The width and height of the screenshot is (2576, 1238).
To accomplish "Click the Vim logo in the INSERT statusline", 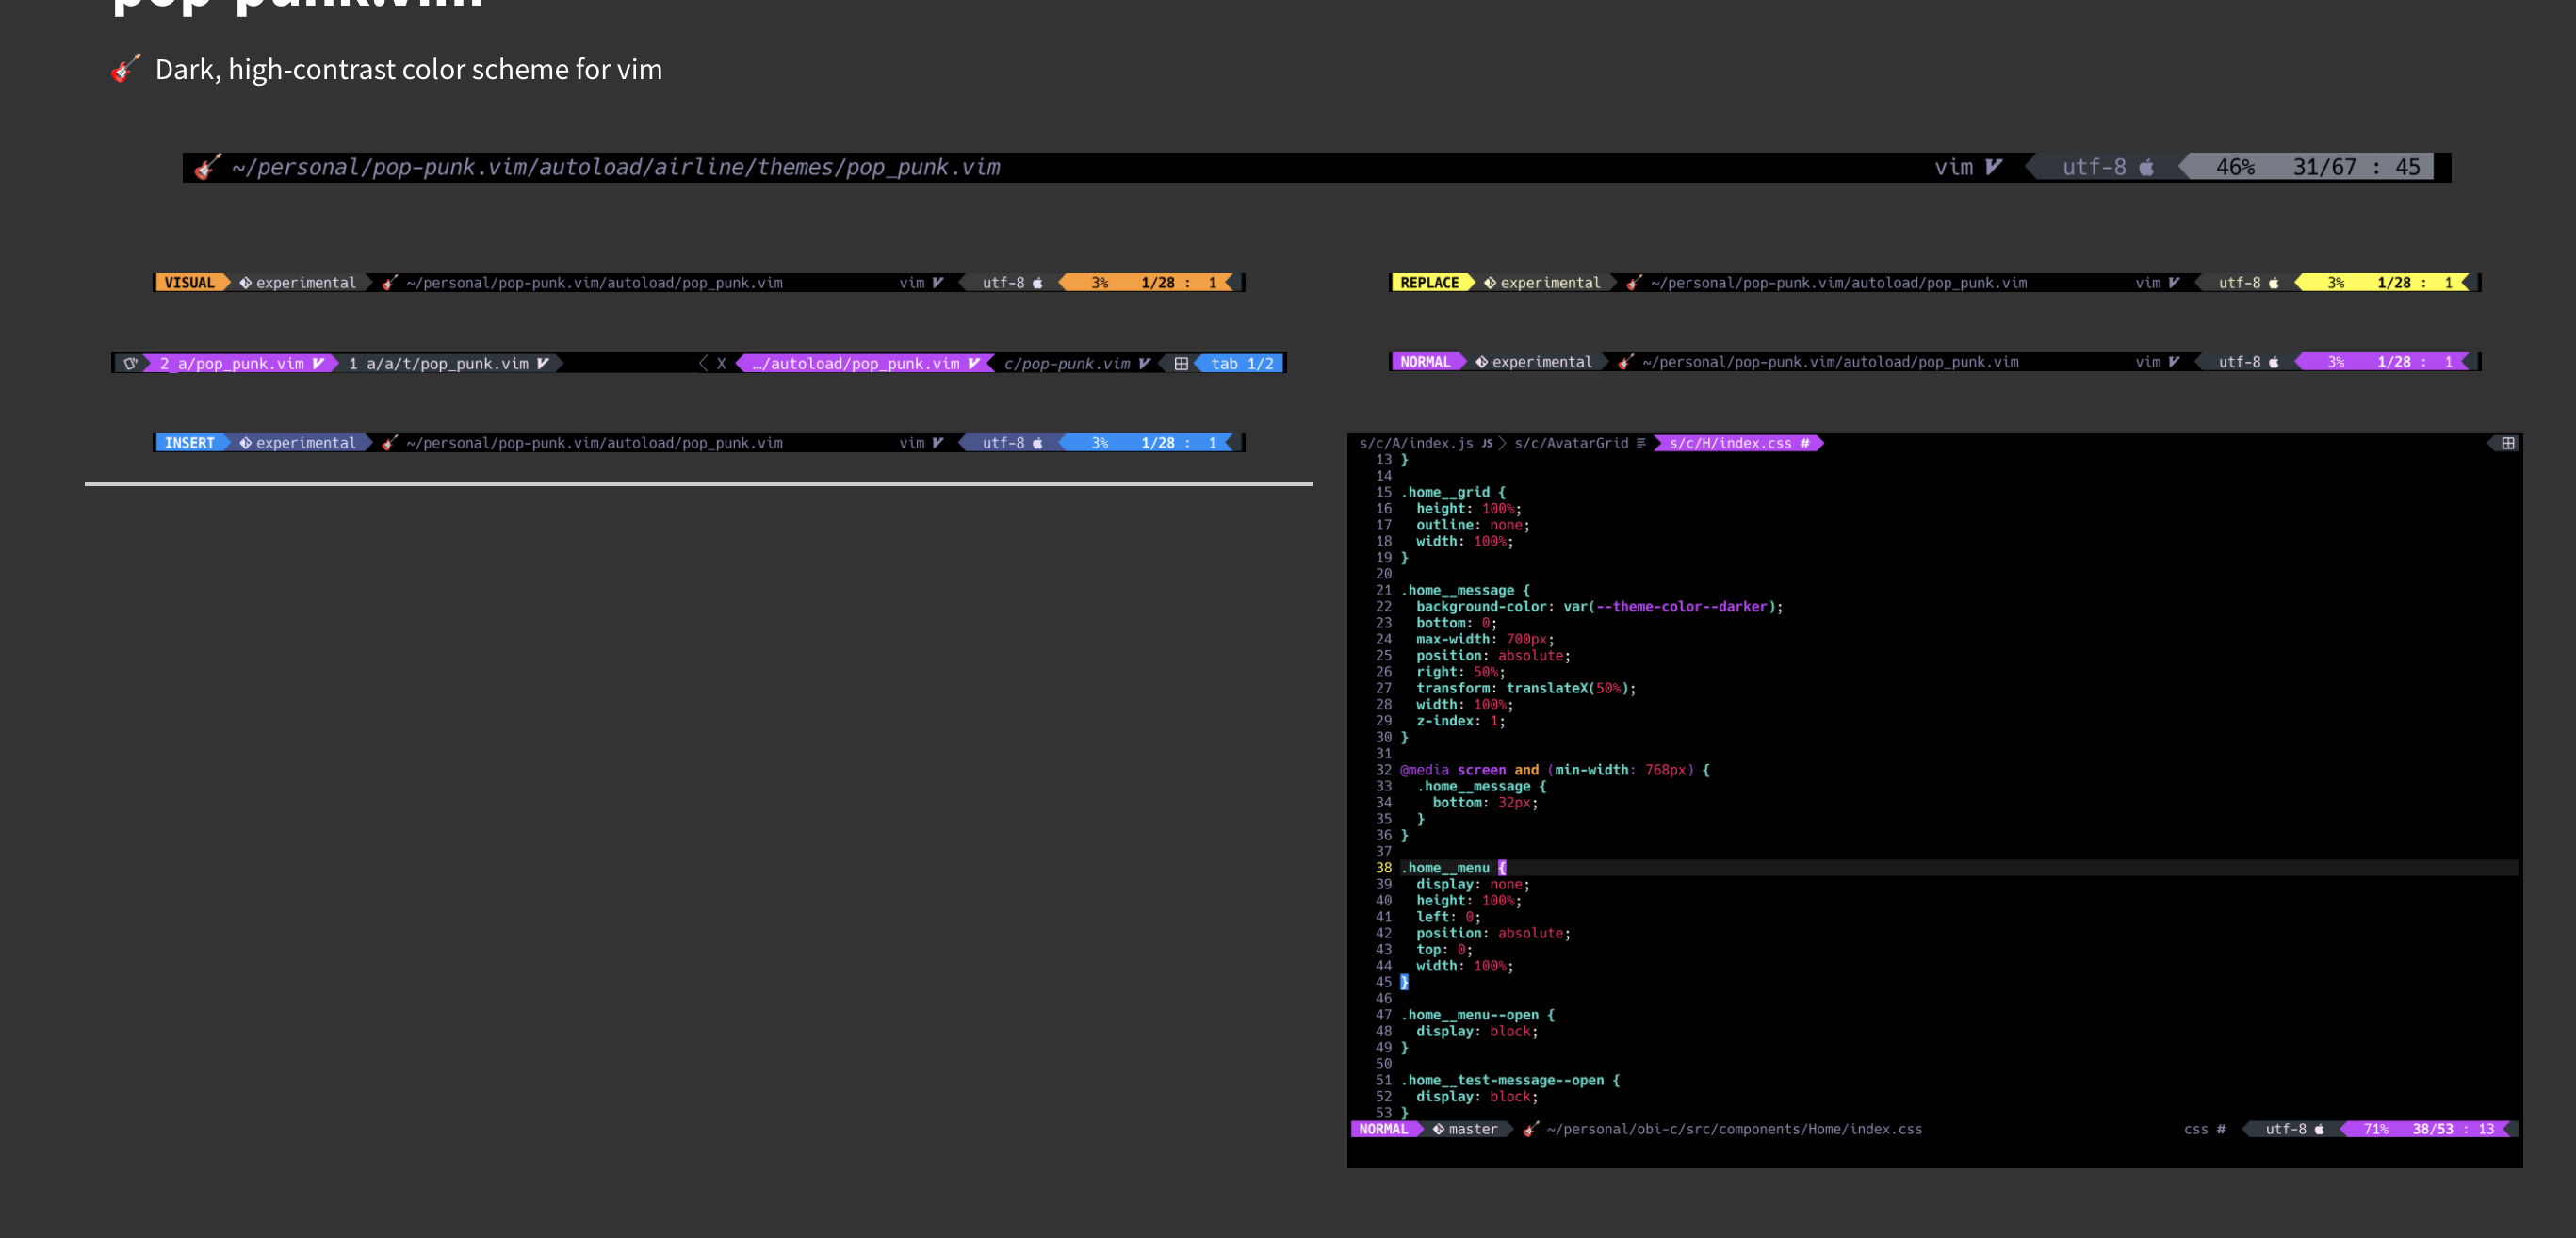I will pos(938,443).
